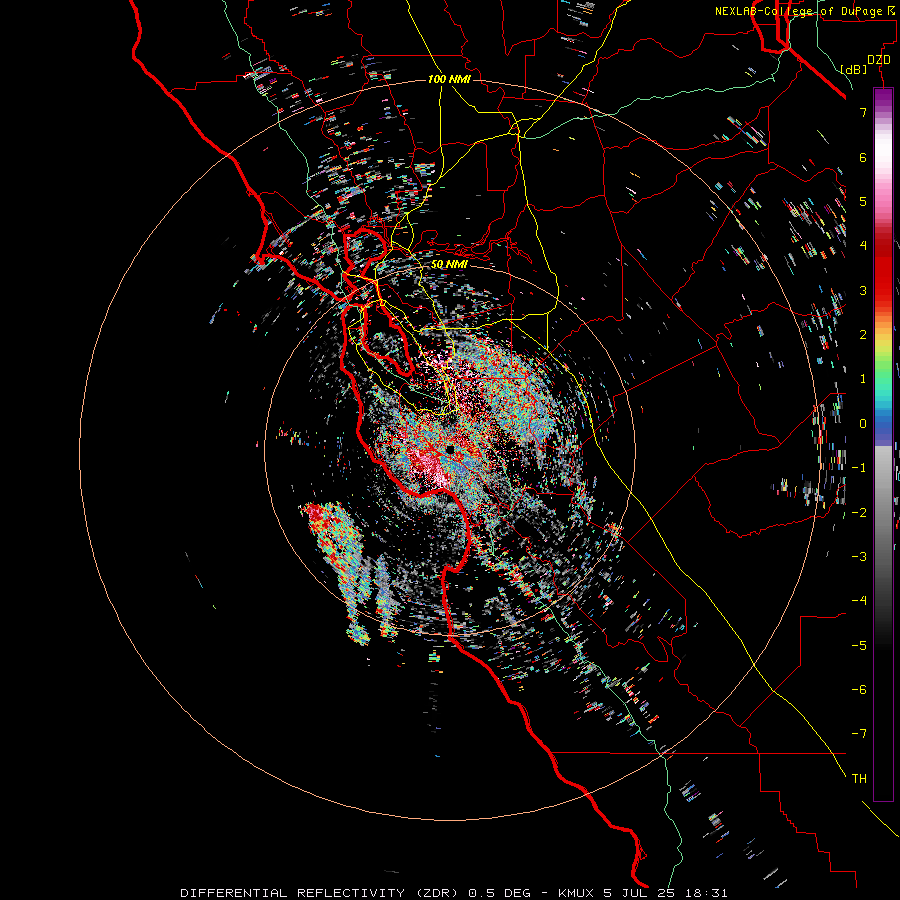Click the ZDR color bar legend

[x=883, y=444]
